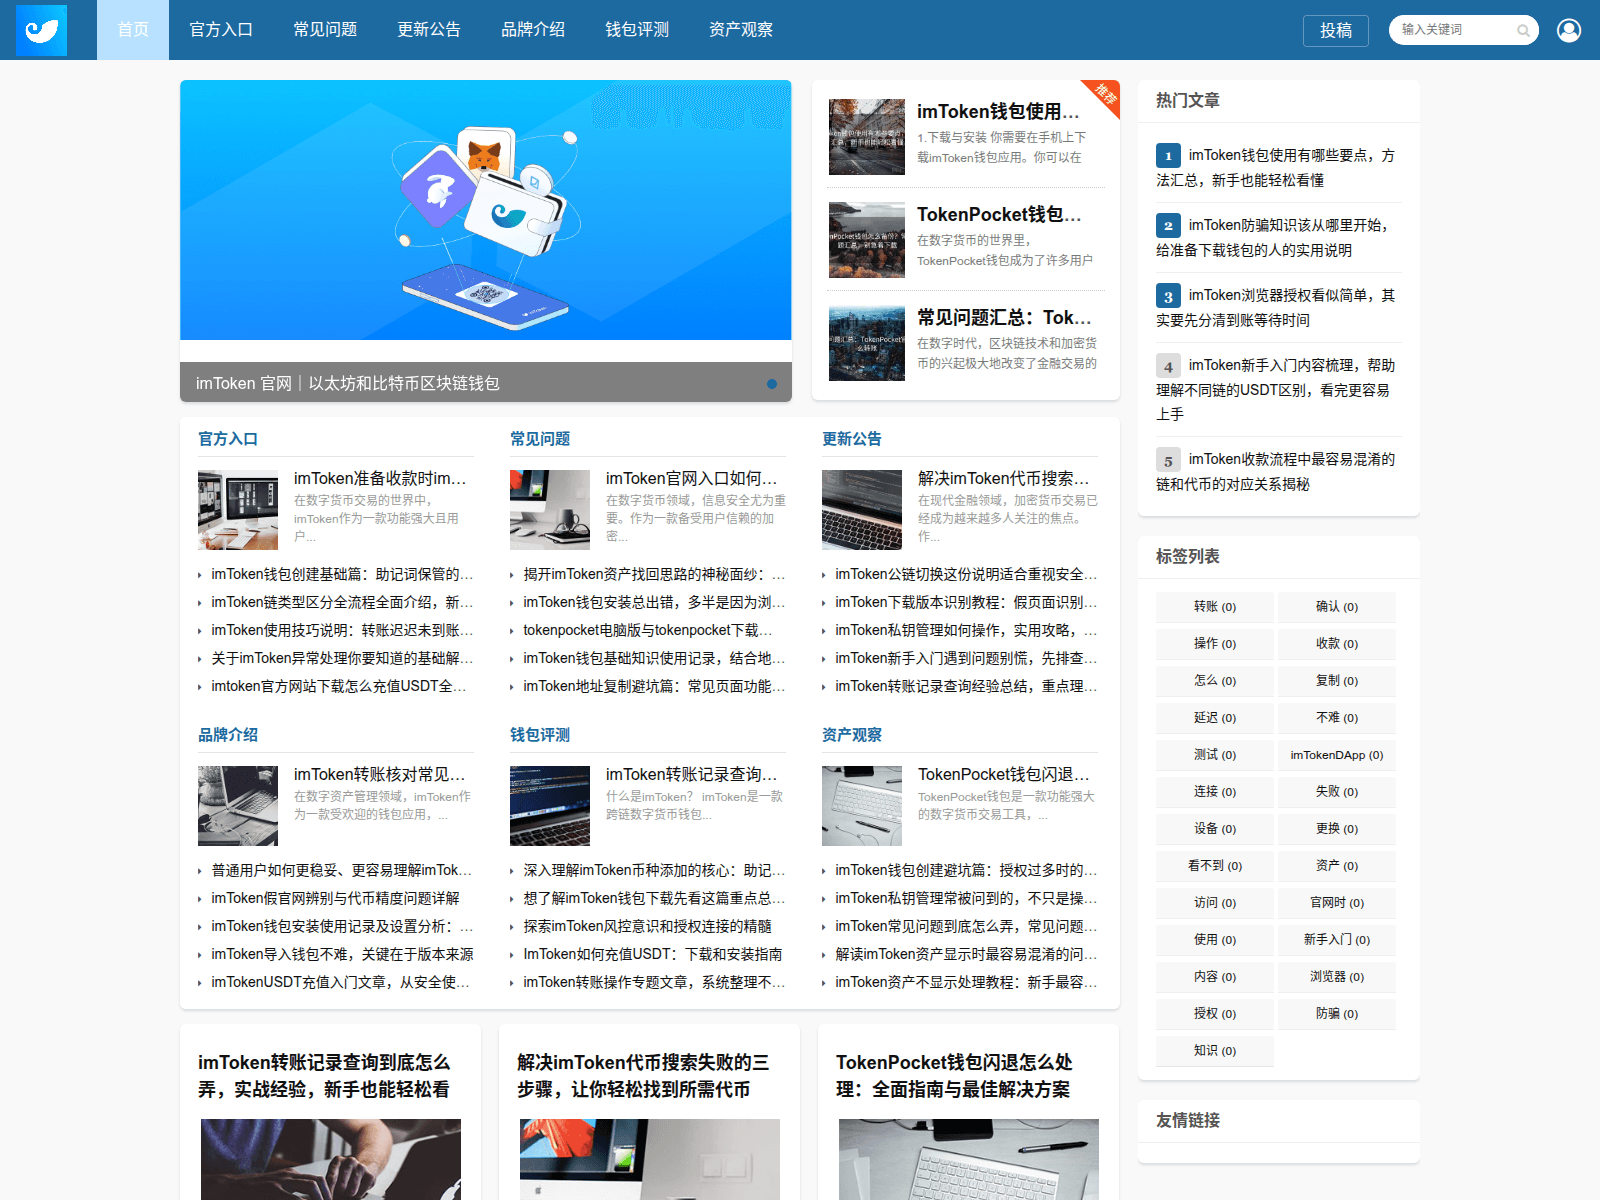Open 解决imToken代币搜索失败的三步骤 card title

click(x=643, y=1076)
